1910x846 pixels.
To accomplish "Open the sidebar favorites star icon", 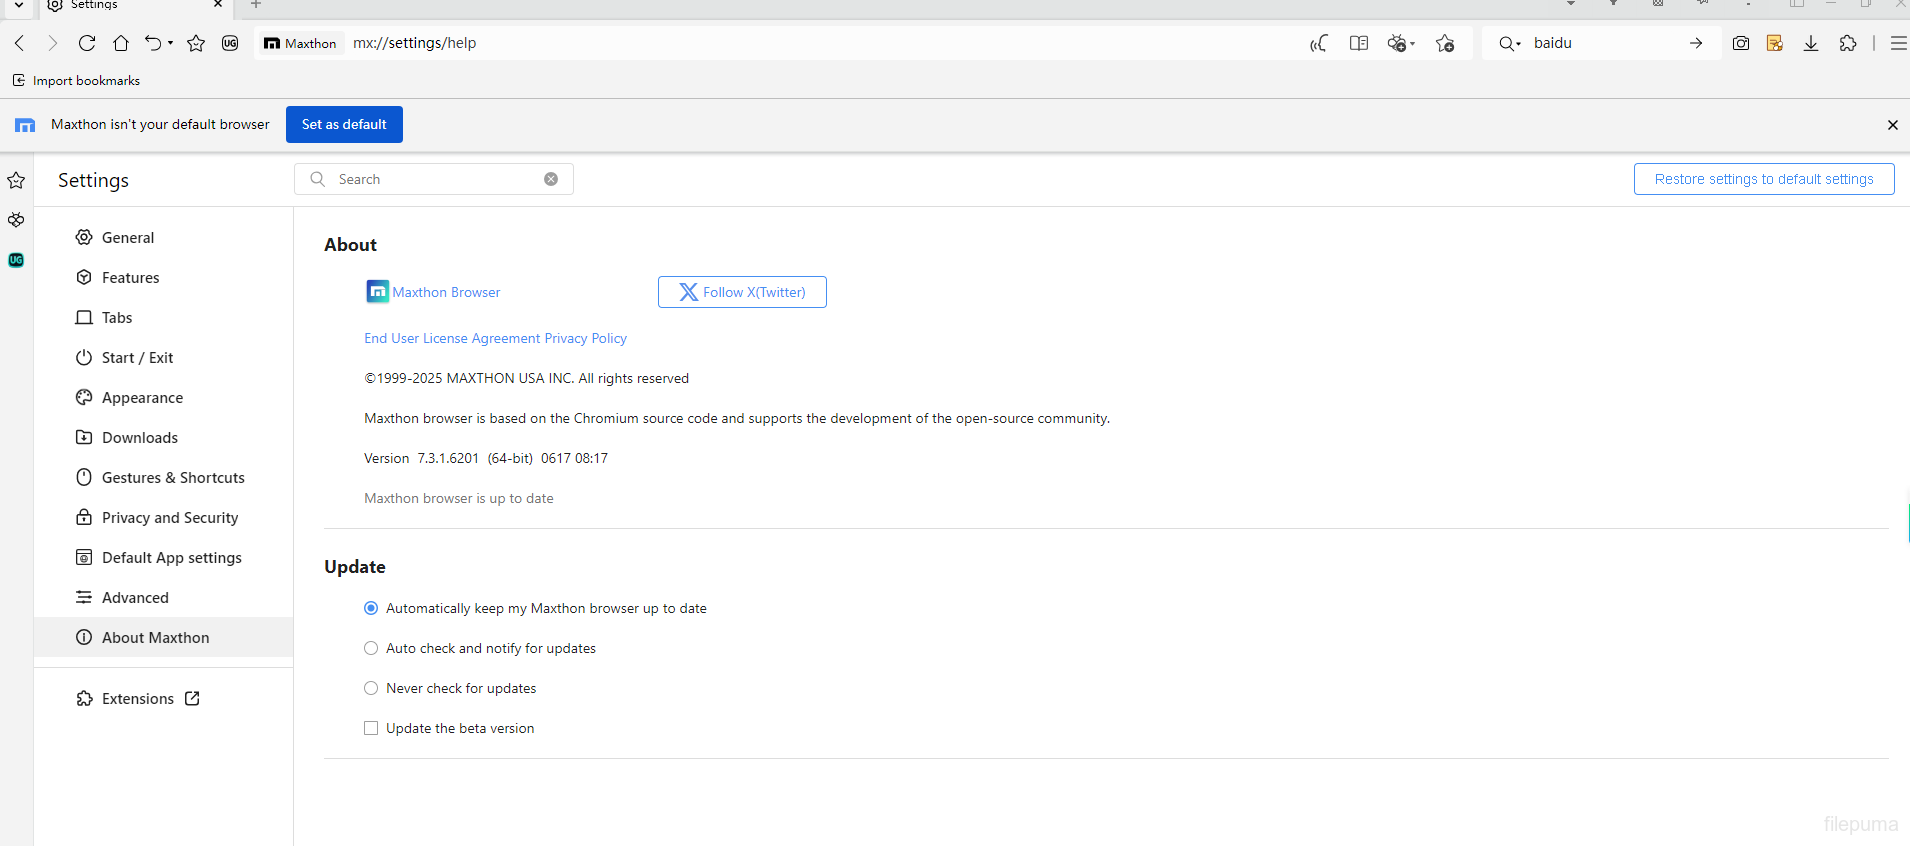I will point(16,180).
